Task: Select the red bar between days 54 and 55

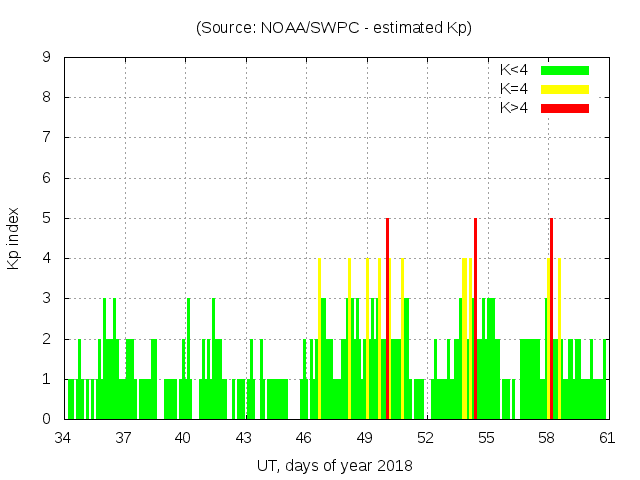Action: pyautogui.click(x=475, y=320)
